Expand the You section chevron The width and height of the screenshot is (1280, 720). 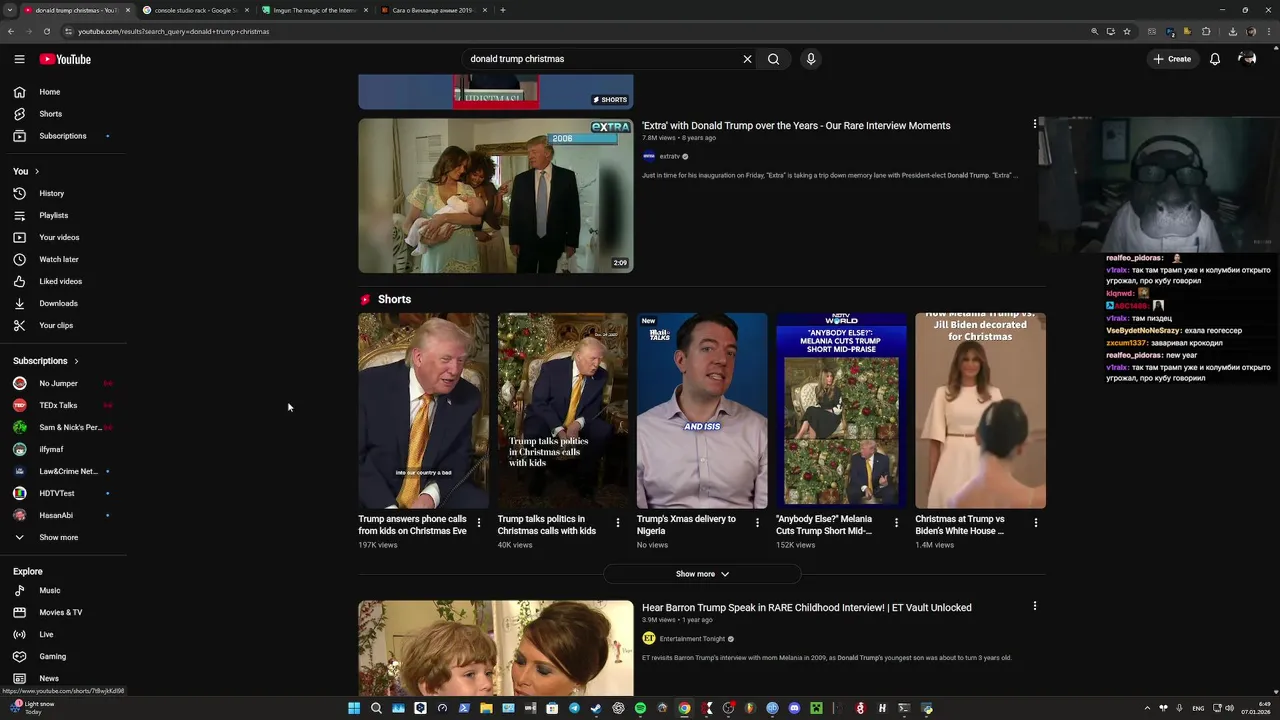37,171
